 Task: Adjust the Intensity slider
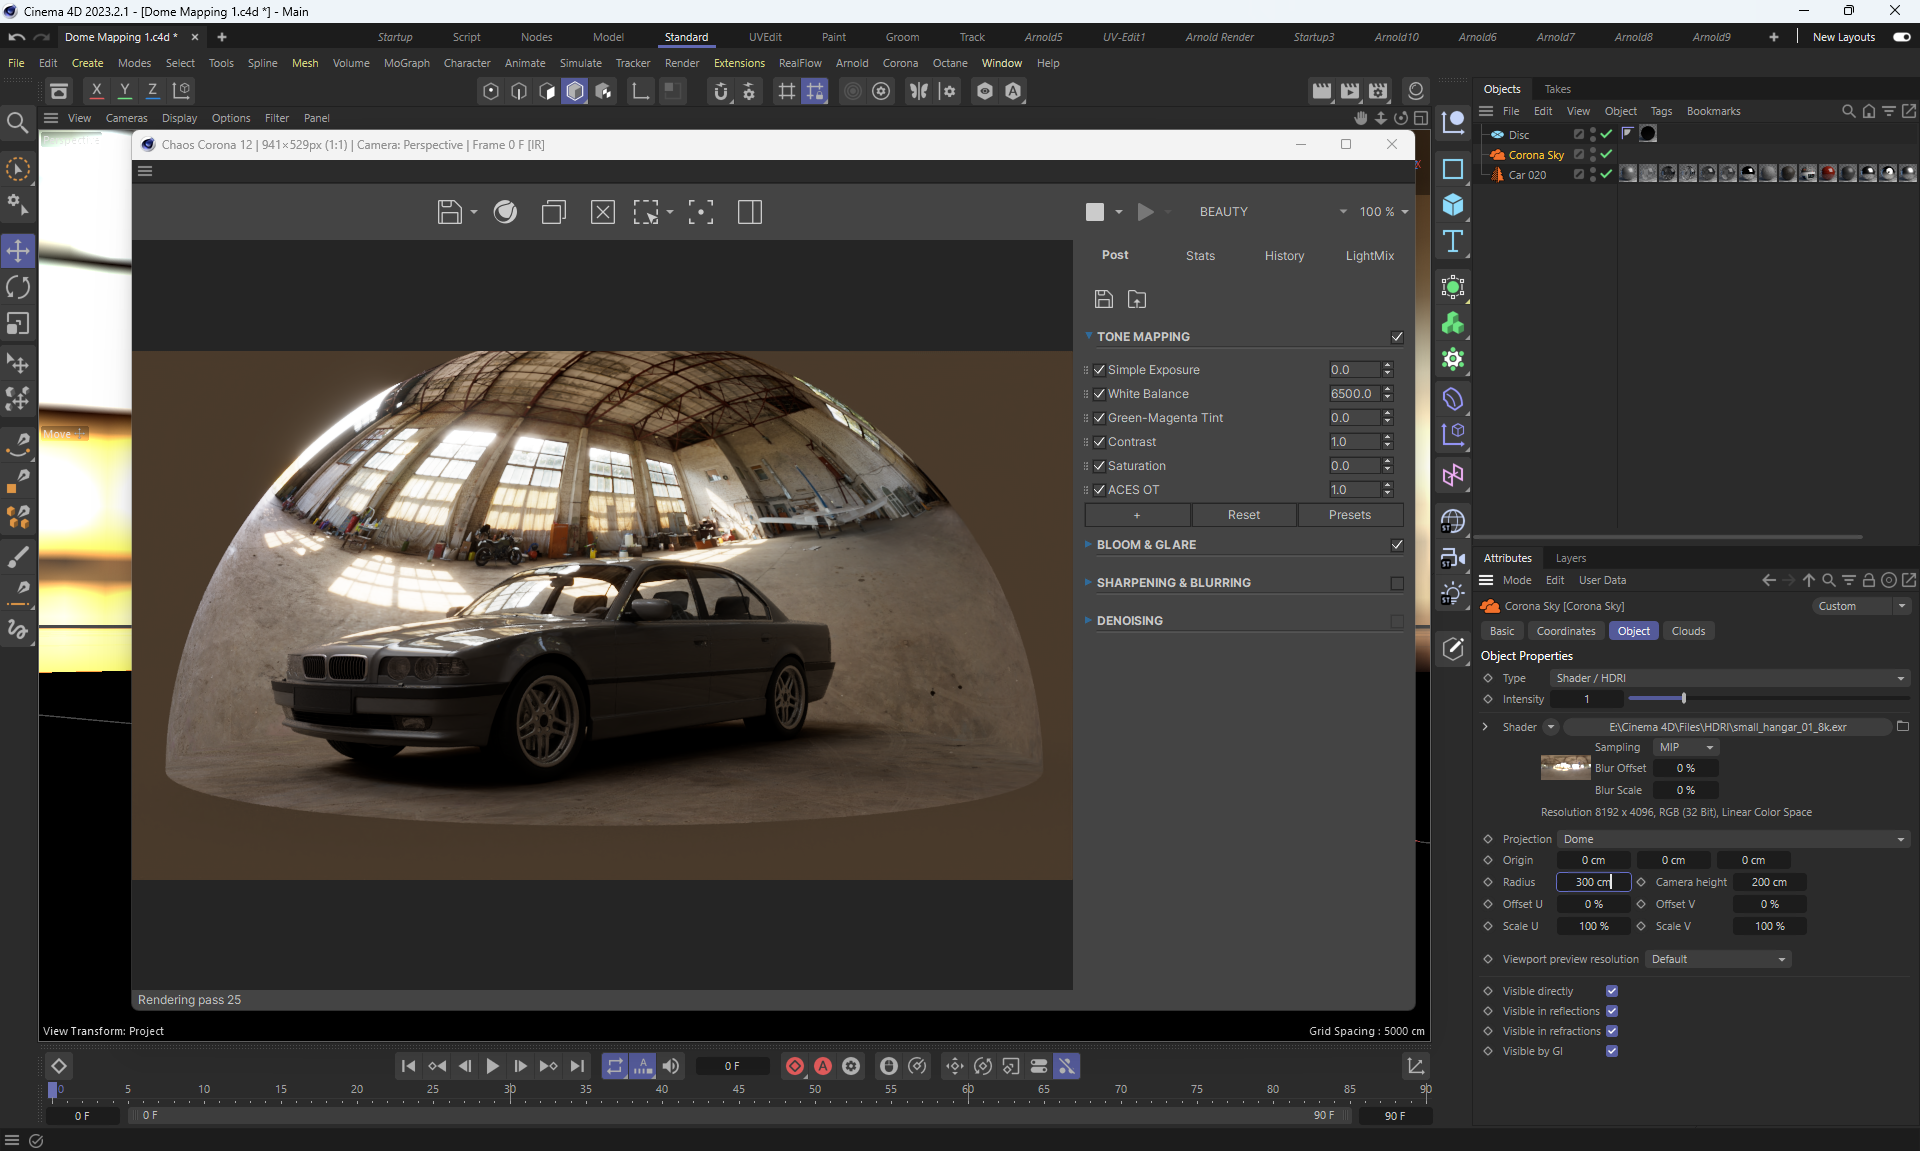[x=1684, y=699]
